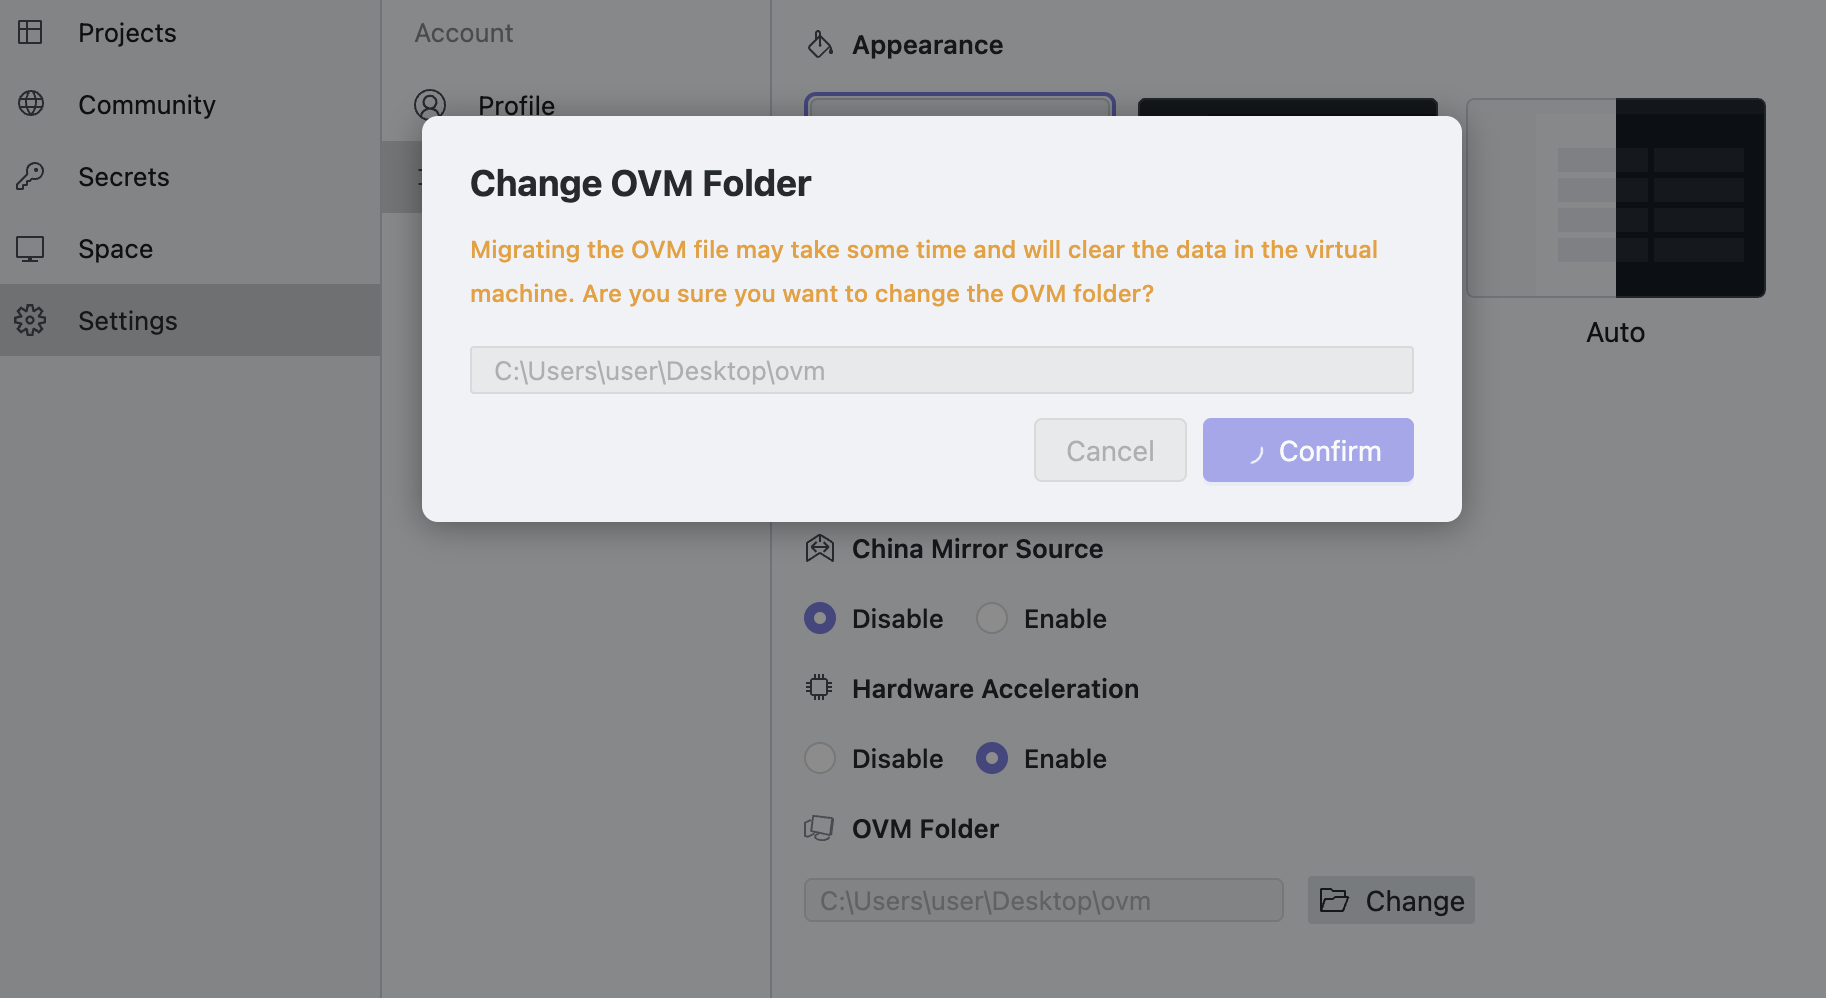Click the Profile account icon
This screenshot has width=1826, height=998.
(430, 105)
